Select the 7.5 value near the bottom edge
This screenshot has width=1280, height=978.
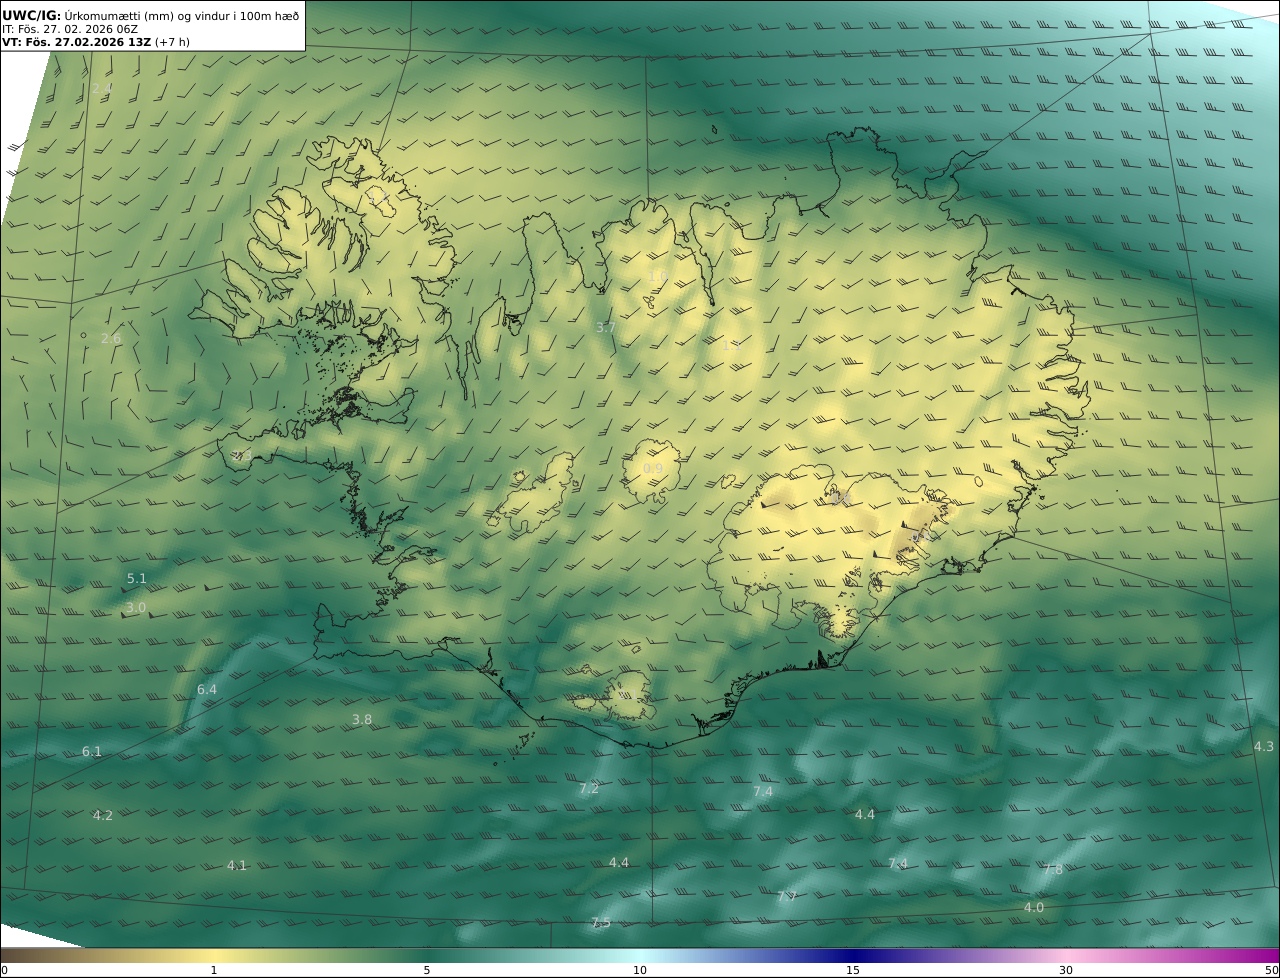[x=601, y=922]
